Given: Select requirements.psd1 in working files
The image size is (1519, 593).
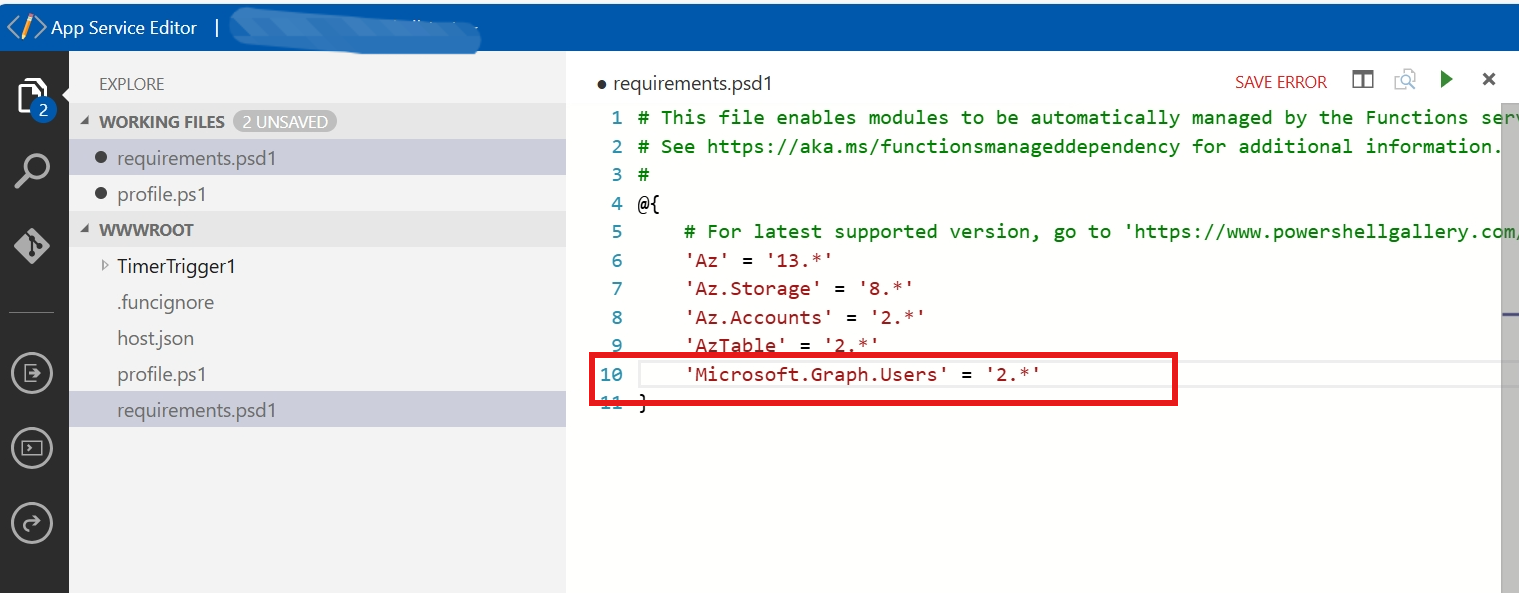Looking at the screenshot, I should (196, 158).
